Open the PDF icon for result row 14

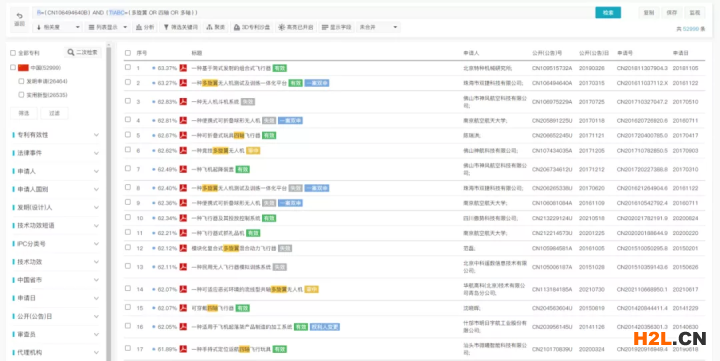183,289
